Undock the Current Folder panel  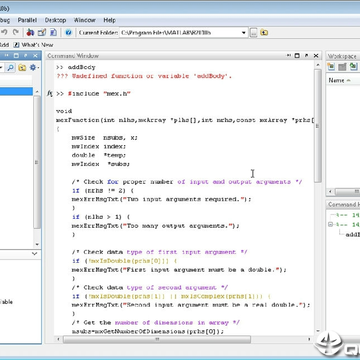26,56
